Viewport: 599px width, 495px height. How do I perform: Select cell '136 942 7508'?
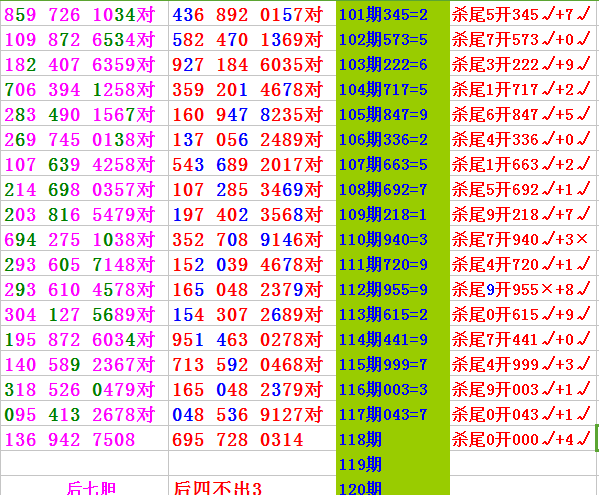[84, 439]
